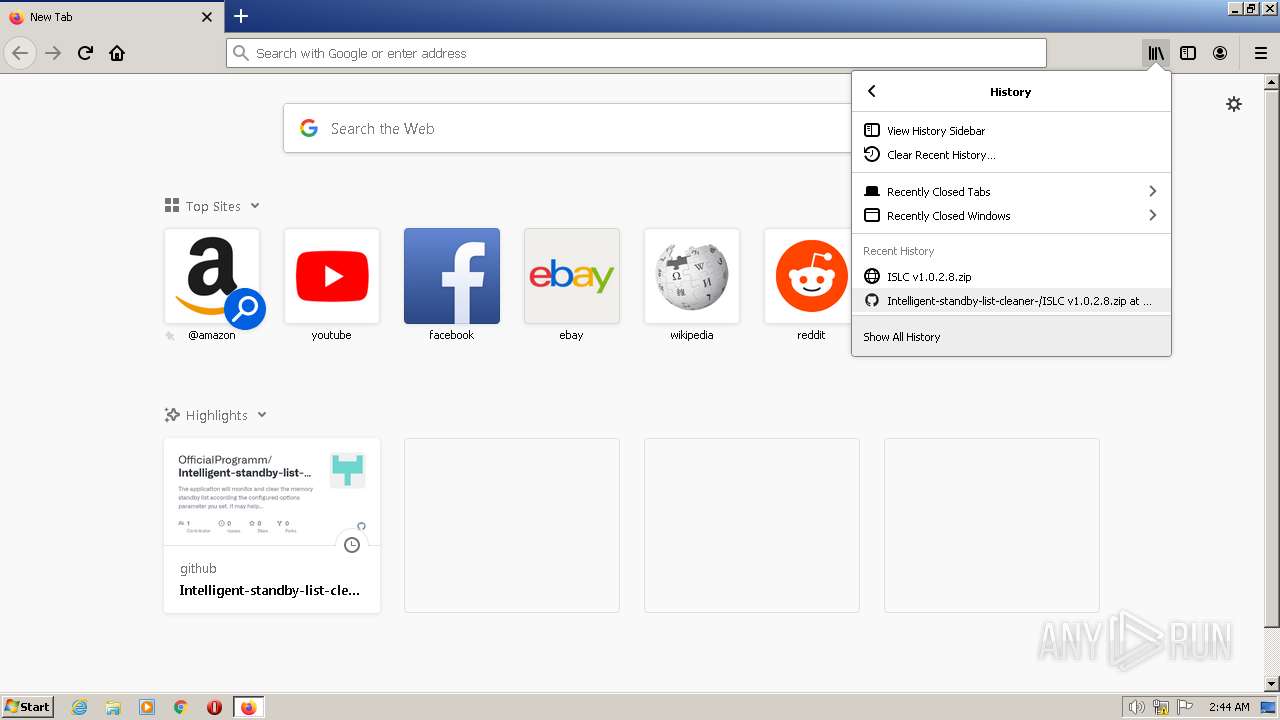This screenshot has width=1280, height=720.
Task: Launch Chrome from the taskbar
Action: pos(181,707)
